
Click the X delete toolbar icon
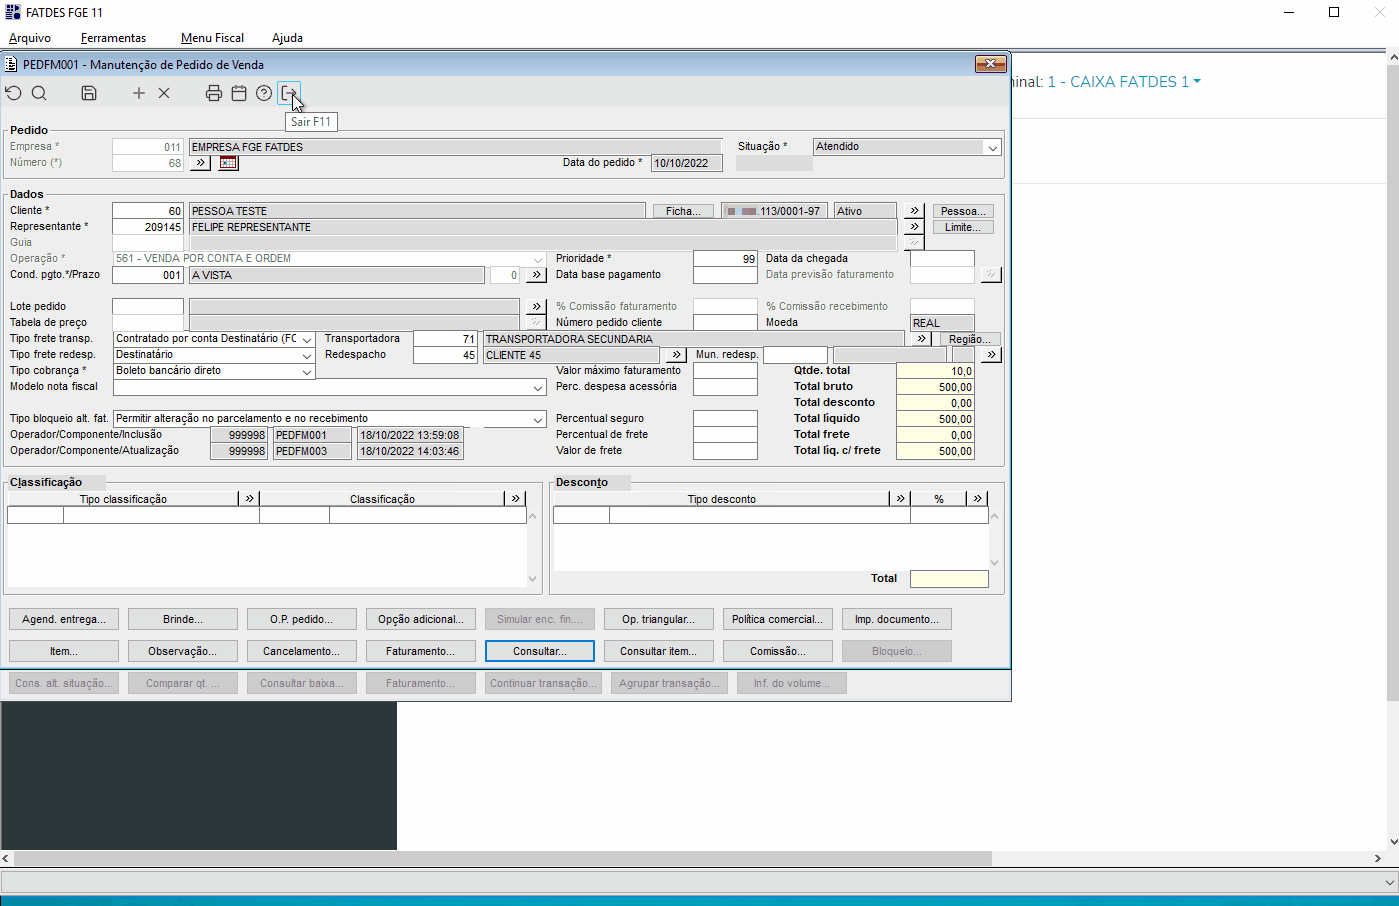[x=164, y=93]
